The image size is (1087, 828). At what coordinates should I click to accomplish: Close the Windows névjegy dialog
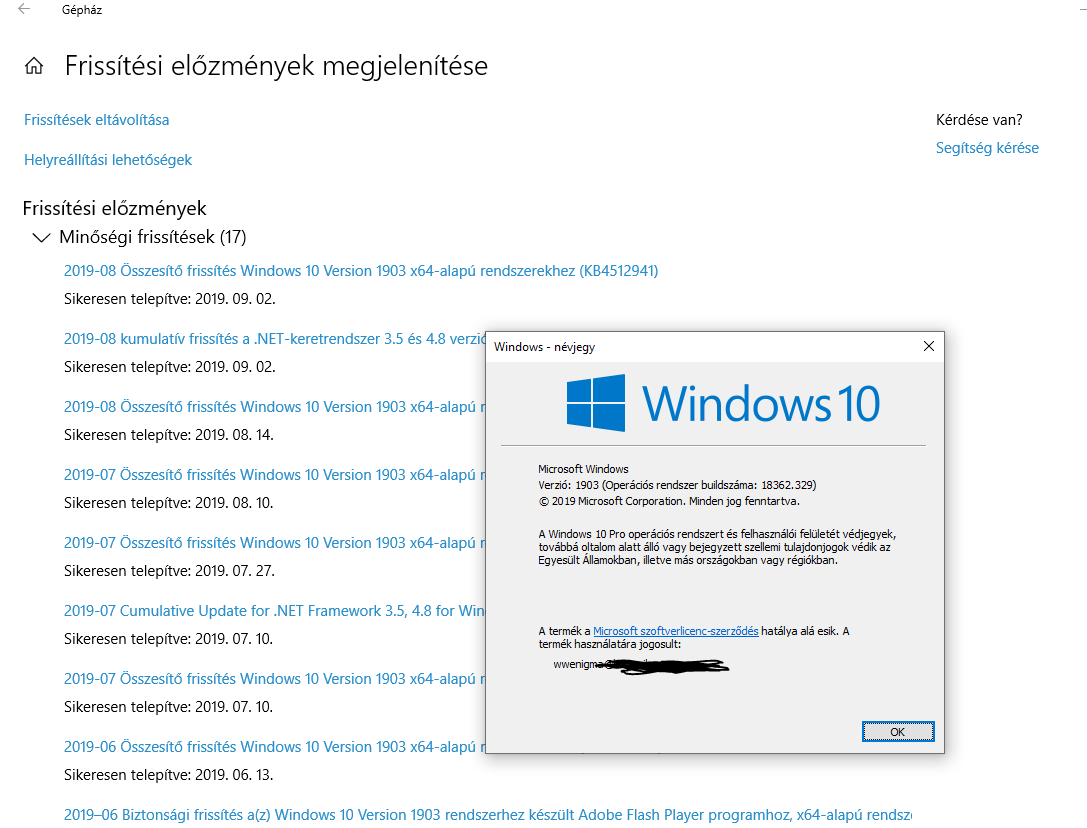tap(929, 346)
